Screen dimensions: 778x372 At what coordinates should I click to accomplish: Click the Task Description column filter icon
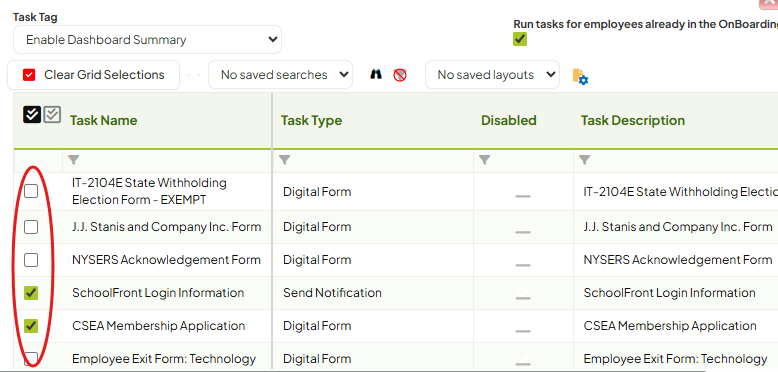click(584, 160)
